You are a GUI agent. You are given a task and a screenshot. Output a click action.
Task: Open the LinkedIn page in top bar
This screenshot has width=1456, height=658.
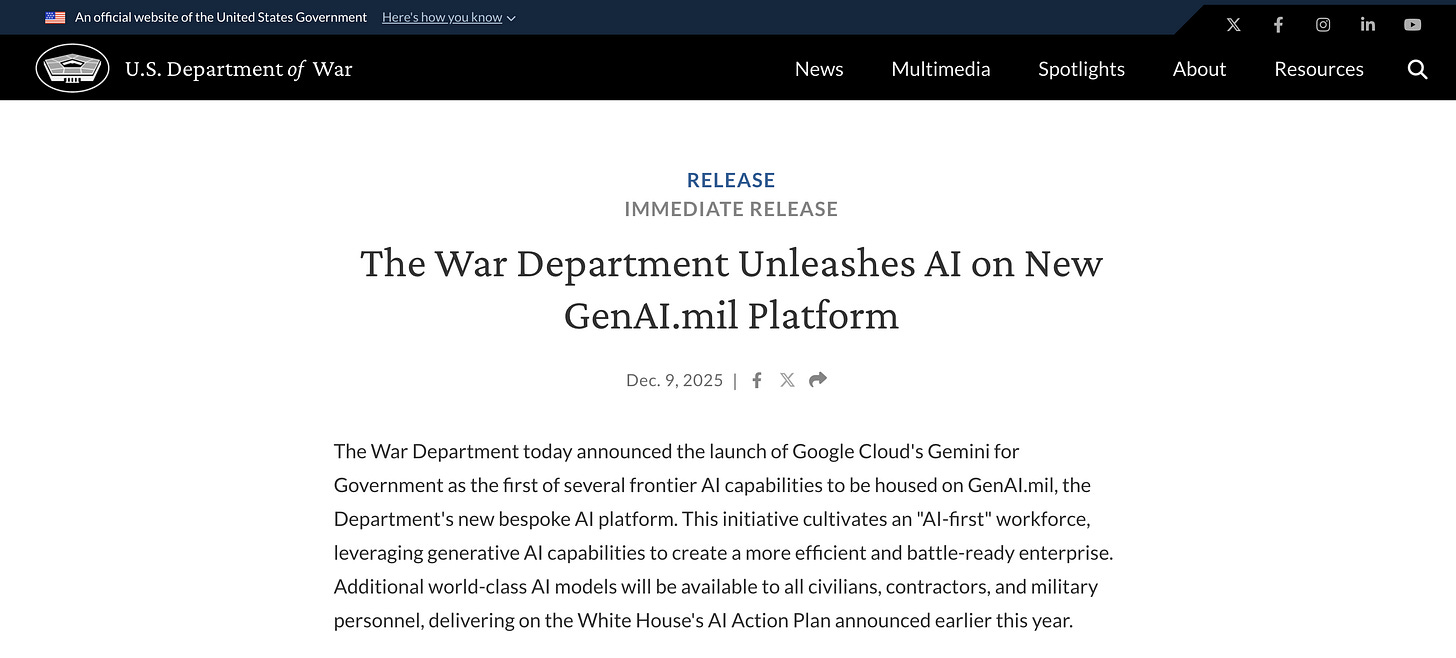1367,25
